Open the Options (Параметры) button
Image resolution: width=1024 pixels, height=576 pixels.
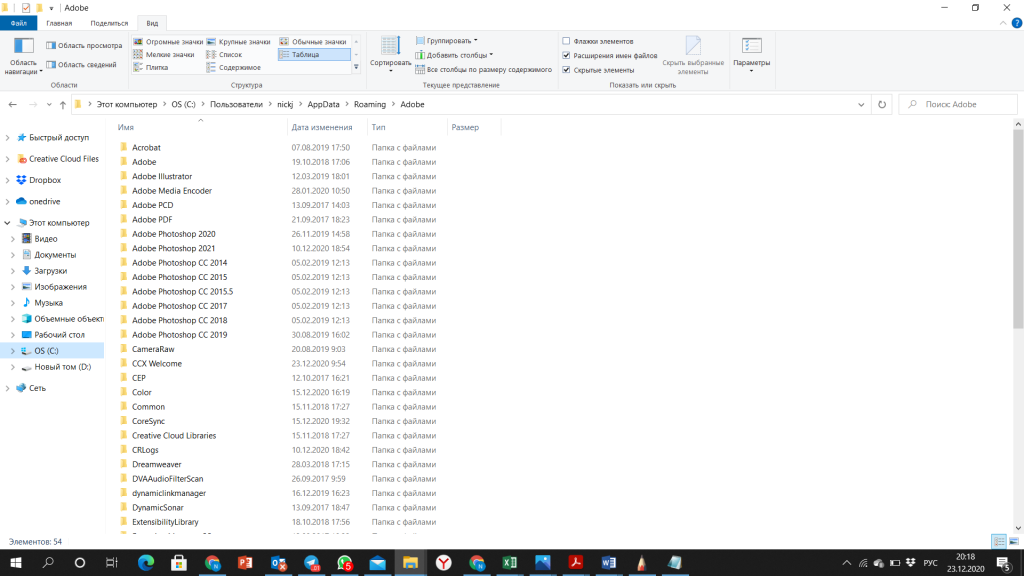752,55
